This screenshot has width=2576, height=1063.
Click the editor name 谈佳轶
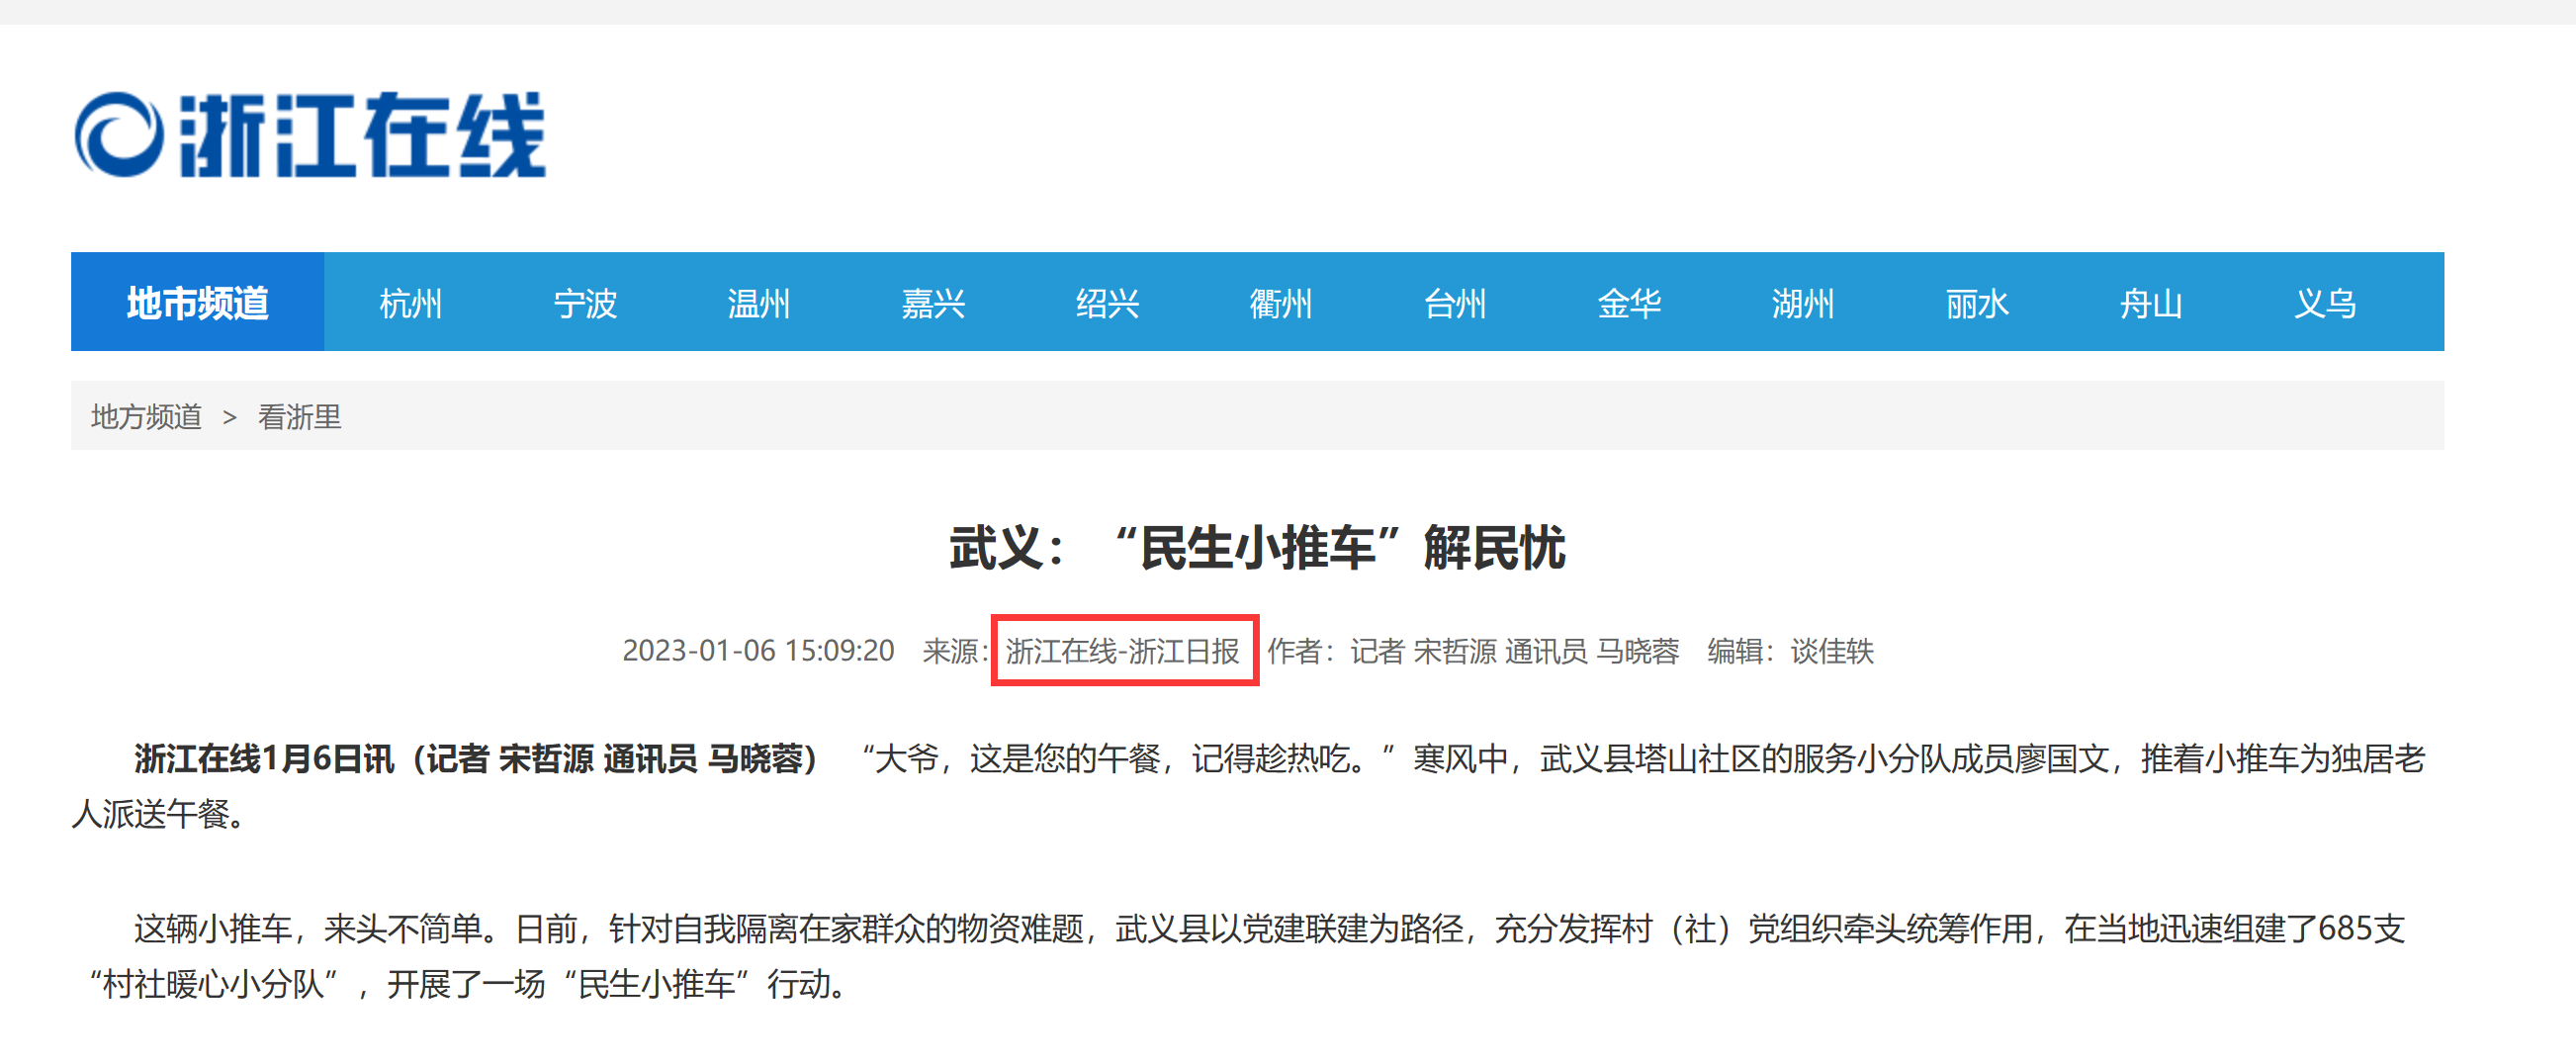tap(1832, 651)
